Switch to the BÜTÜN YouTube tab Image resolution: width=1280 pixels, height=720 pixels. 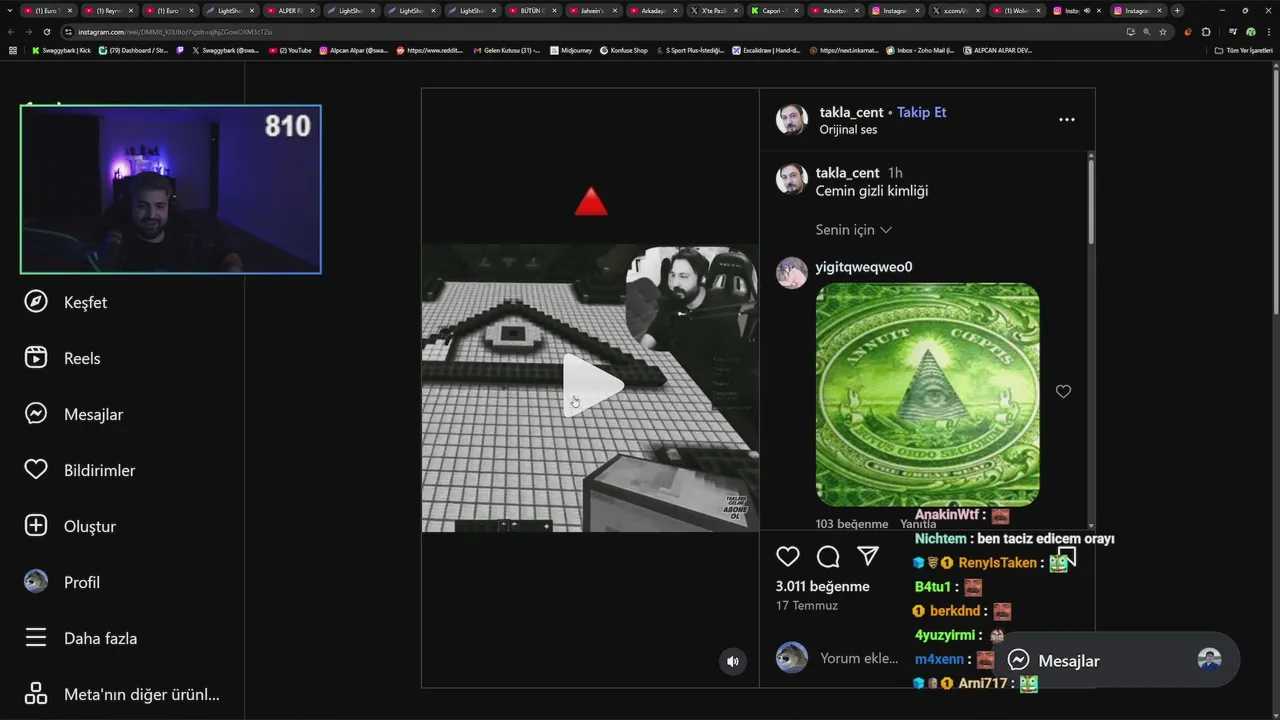[x=531, y=10]
